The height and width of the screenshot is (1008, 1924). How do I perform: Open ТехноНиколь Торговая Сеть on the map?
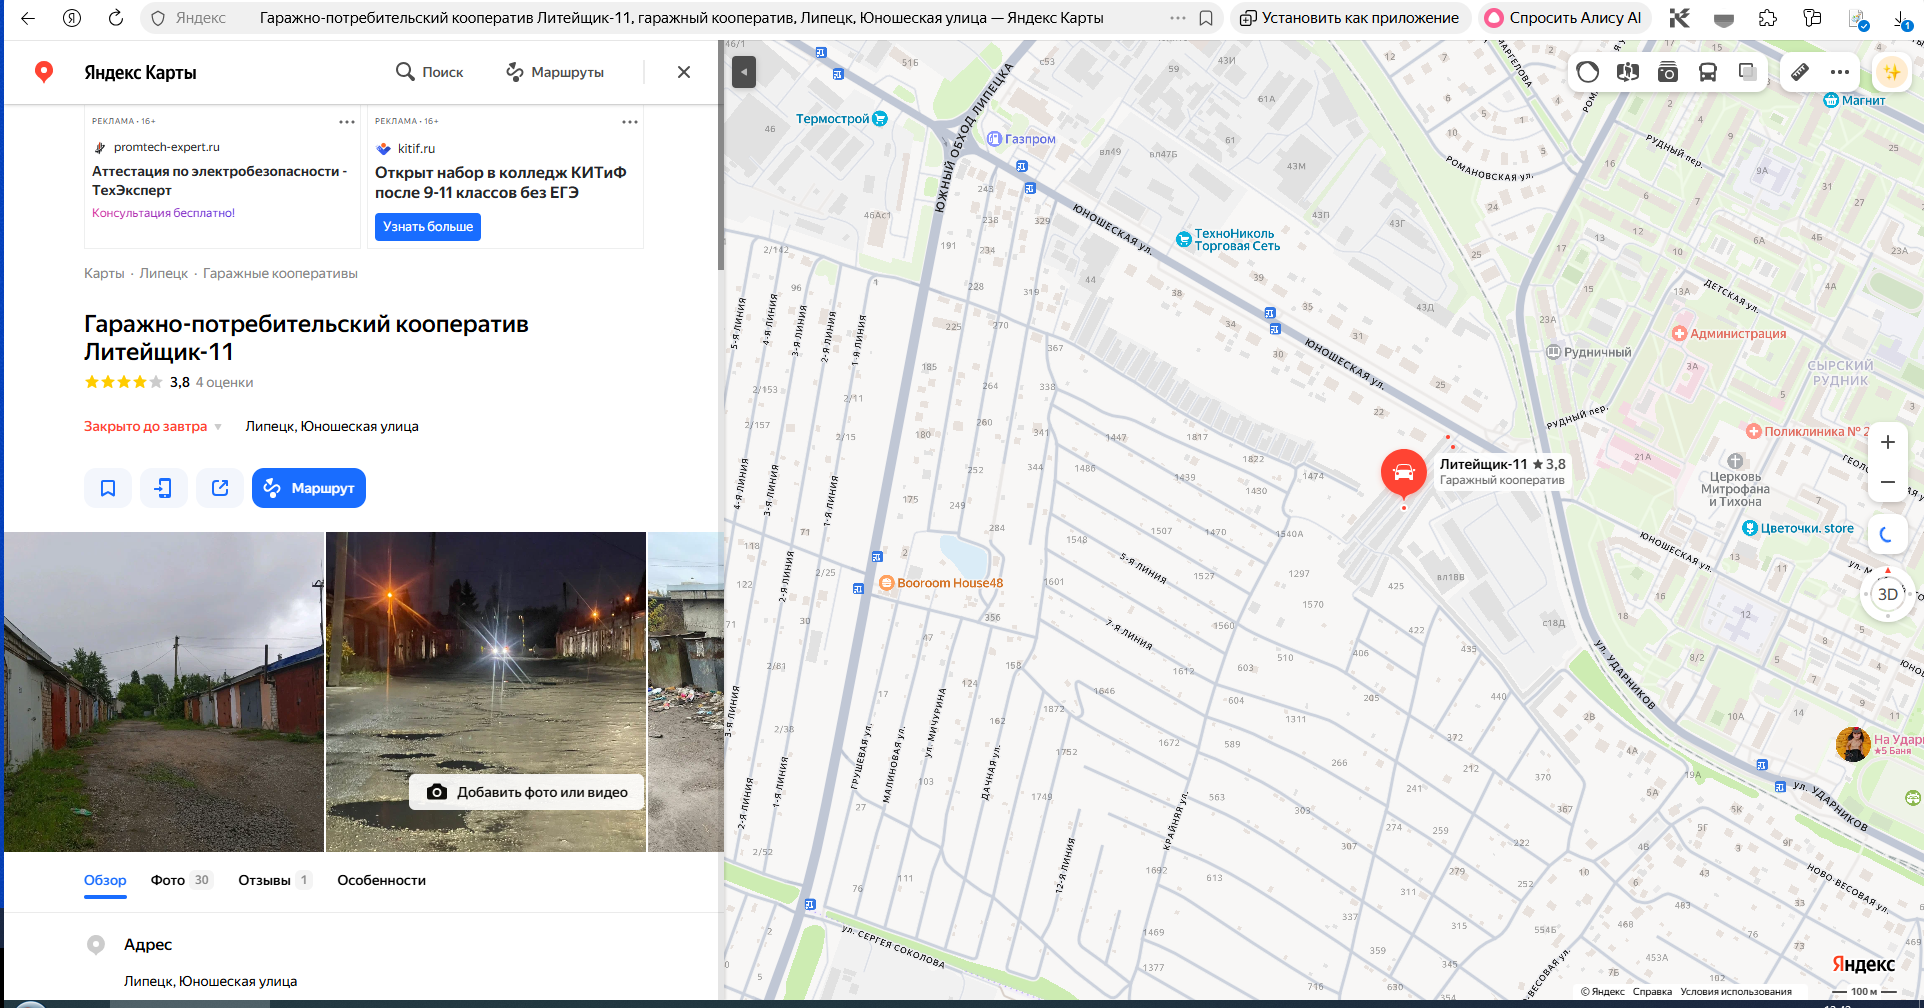[x=1229, y=240]
